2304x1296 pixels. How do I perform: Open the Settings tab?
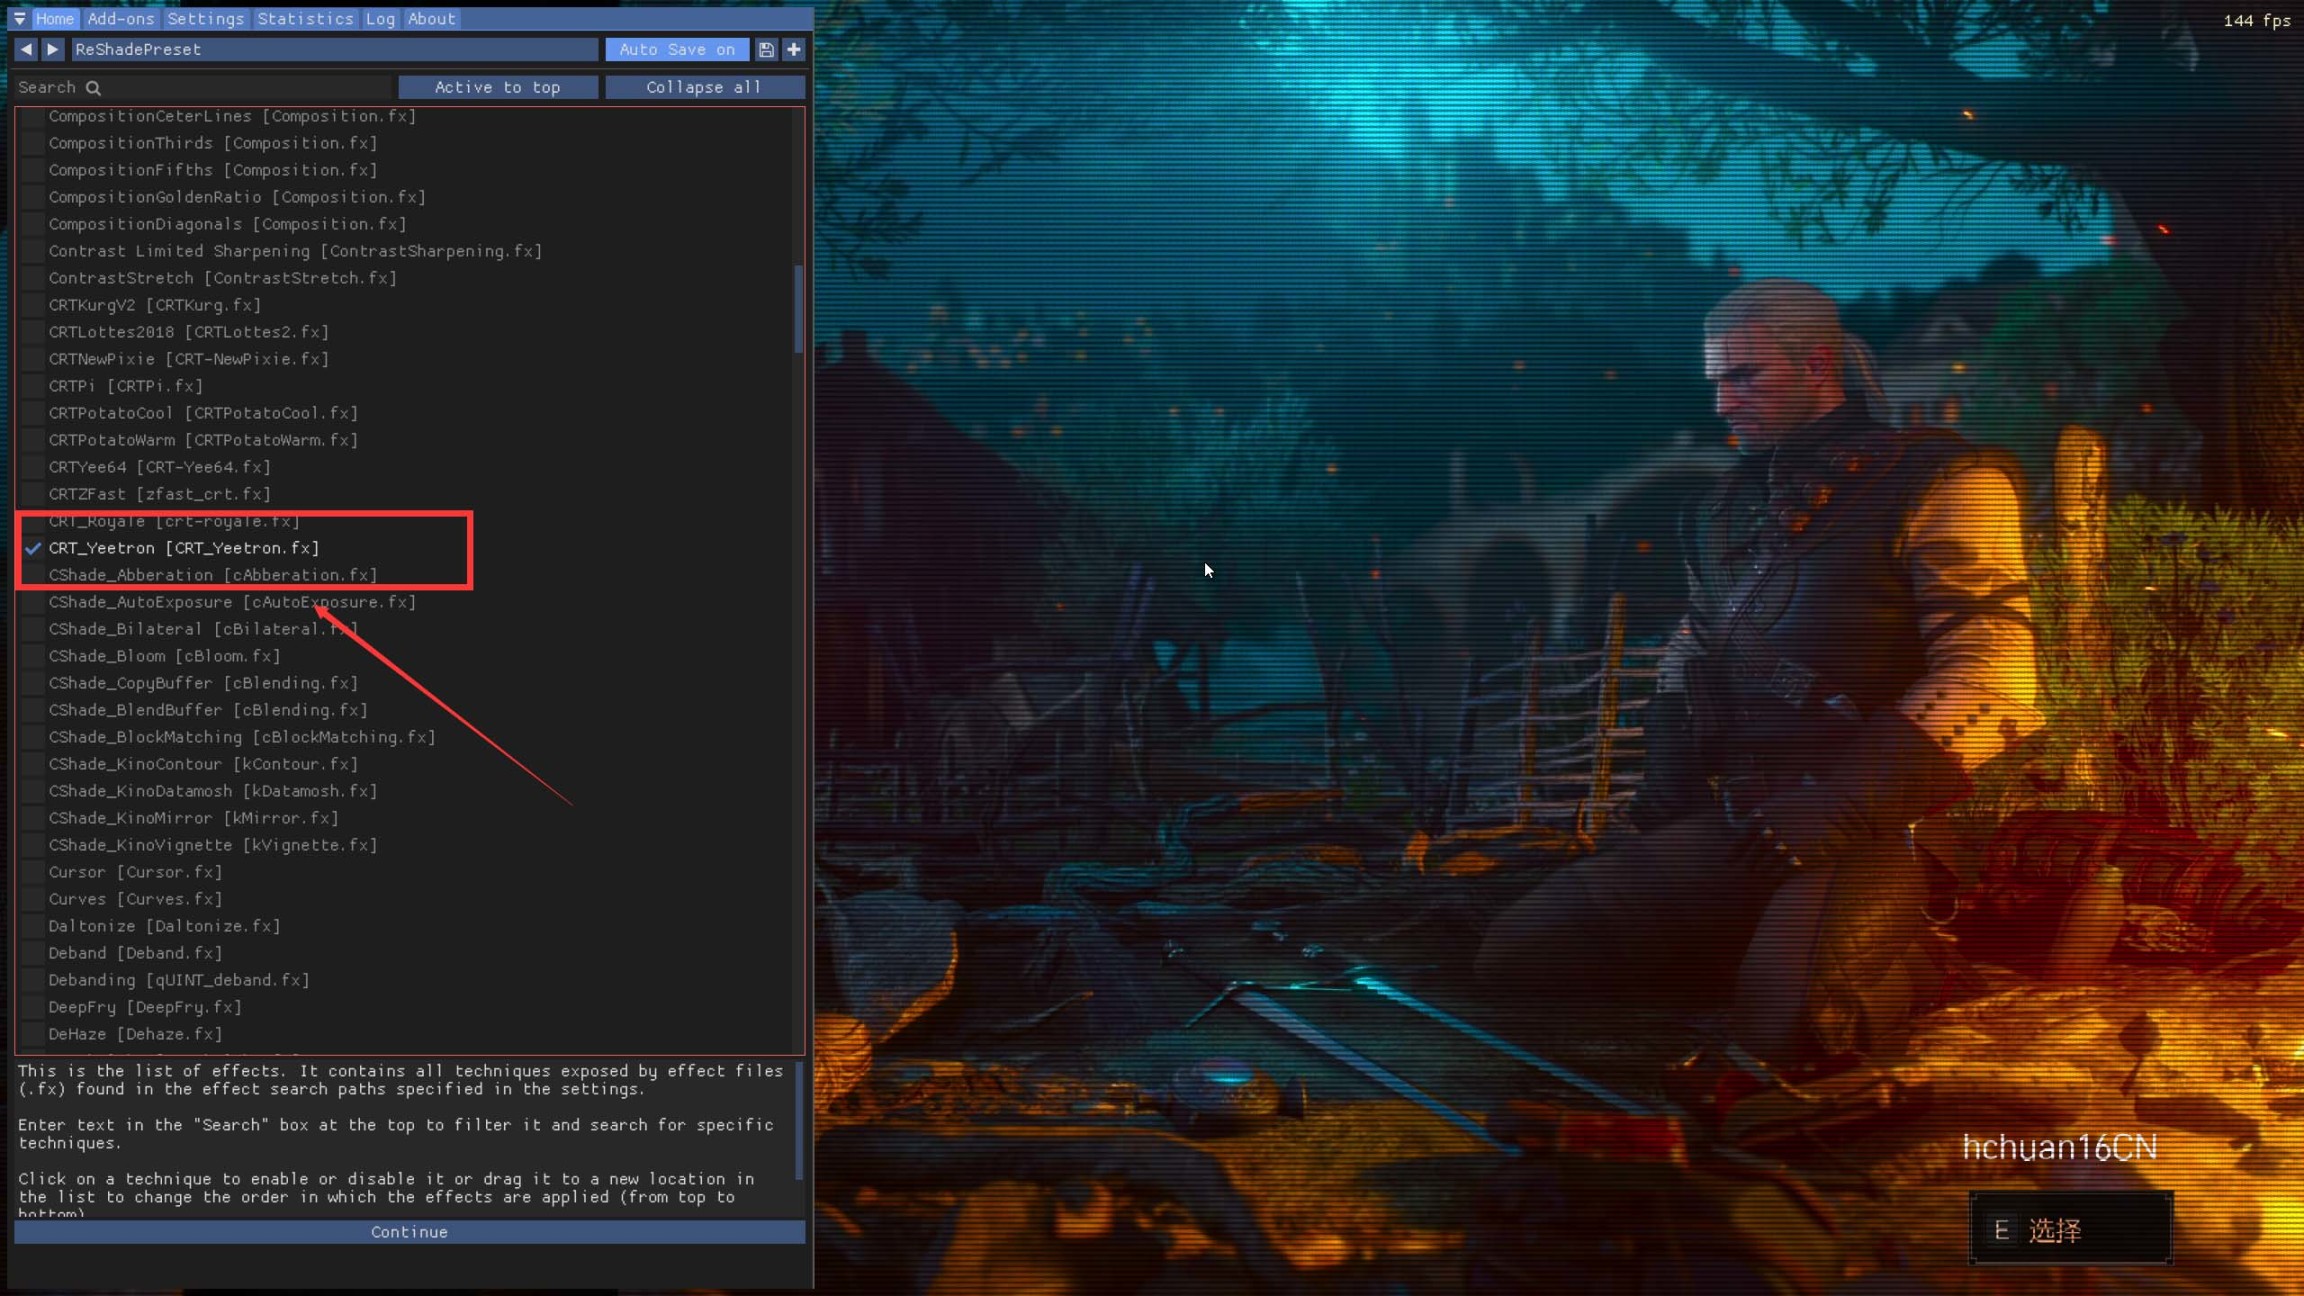click(x=205, y=18)
